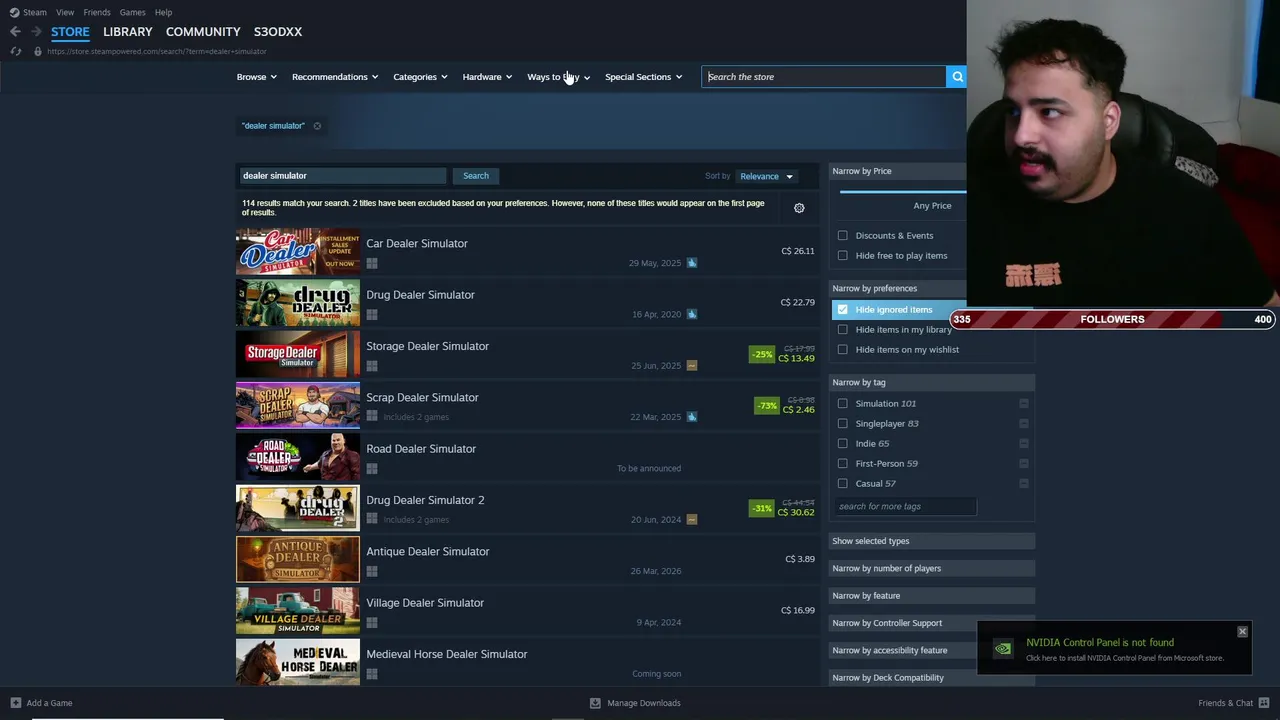Check Hide items in my library
Screen dimensions: 1280x720
click(x=843, y=330)
